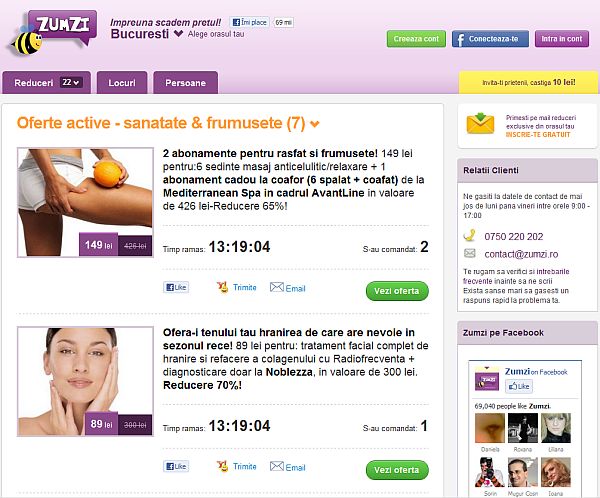Viewport: 600px width, 498px height.
Task: Click Yahoo Trimite icon under first offer
Action: pos(222,287)
